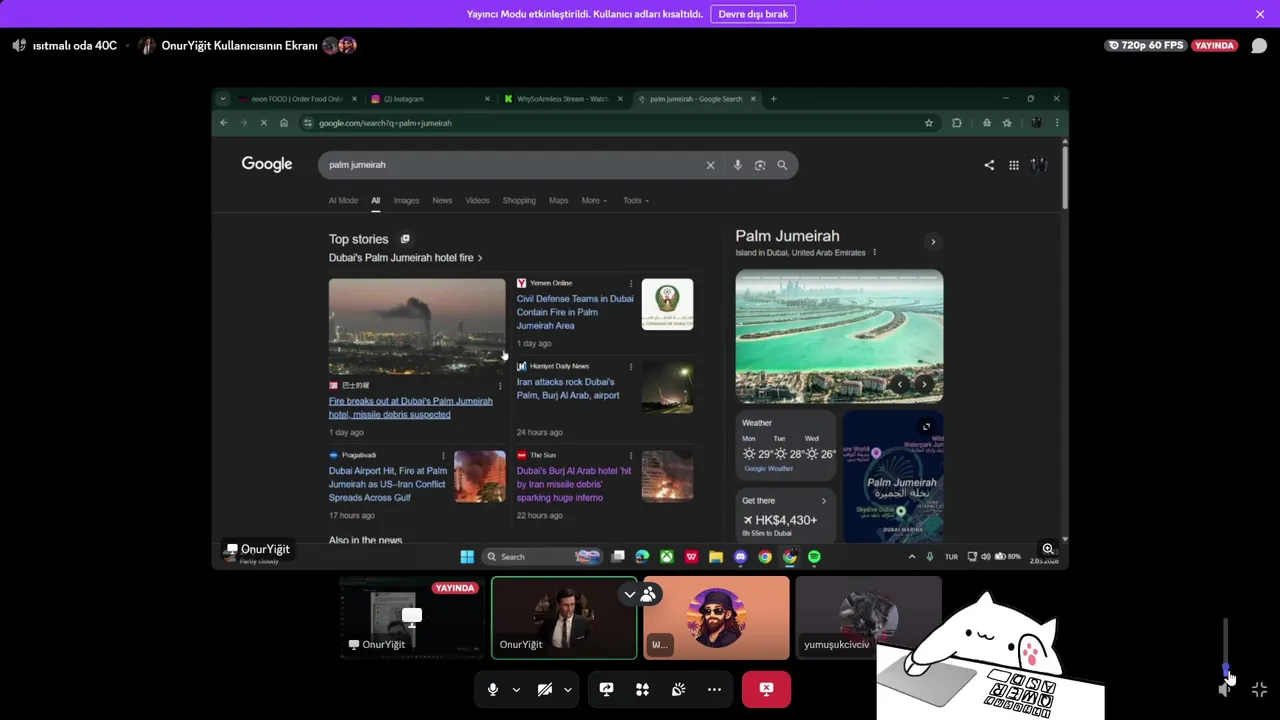
Task: Open Chrome three-dot menu
Action: coord(1057,123)
